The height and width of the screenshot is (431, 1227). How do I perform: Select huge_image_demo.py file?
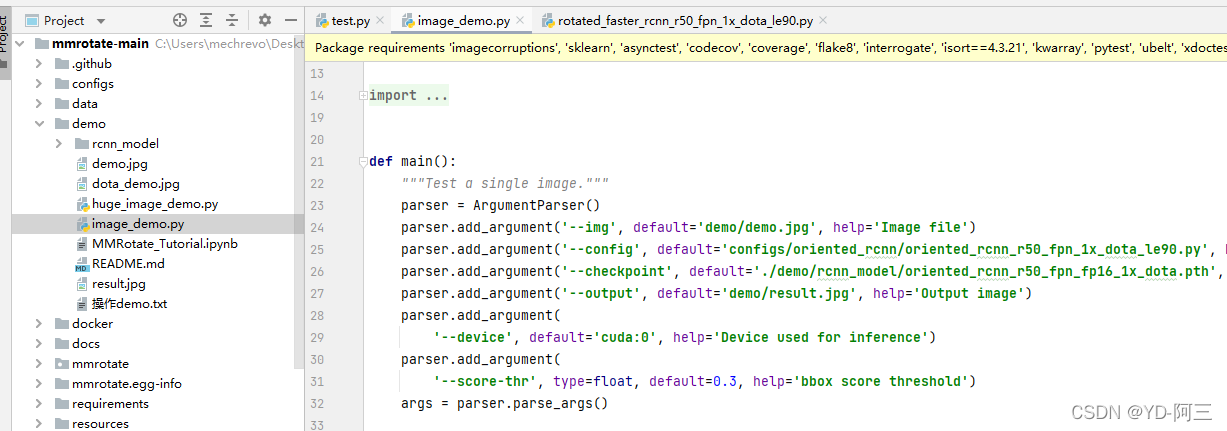(x=155, y=204)
